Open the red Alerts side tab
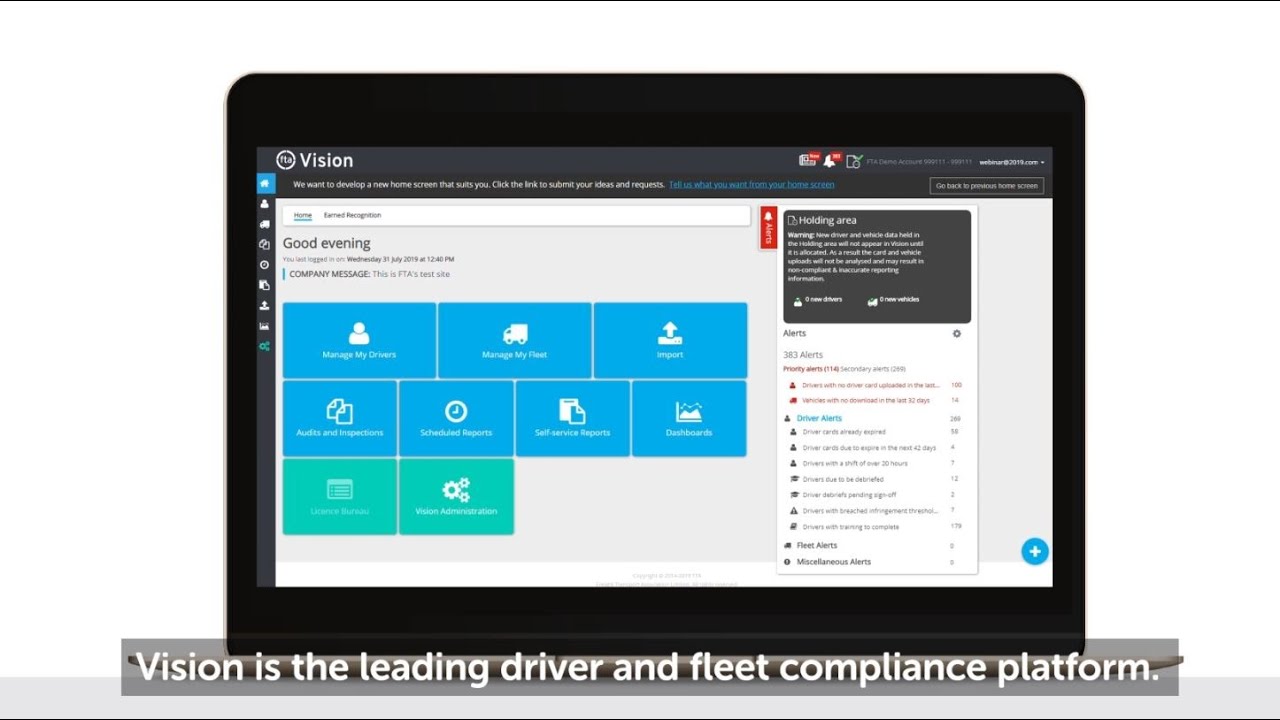Viewport: 1280px width, 720px height. coord(768,228)
